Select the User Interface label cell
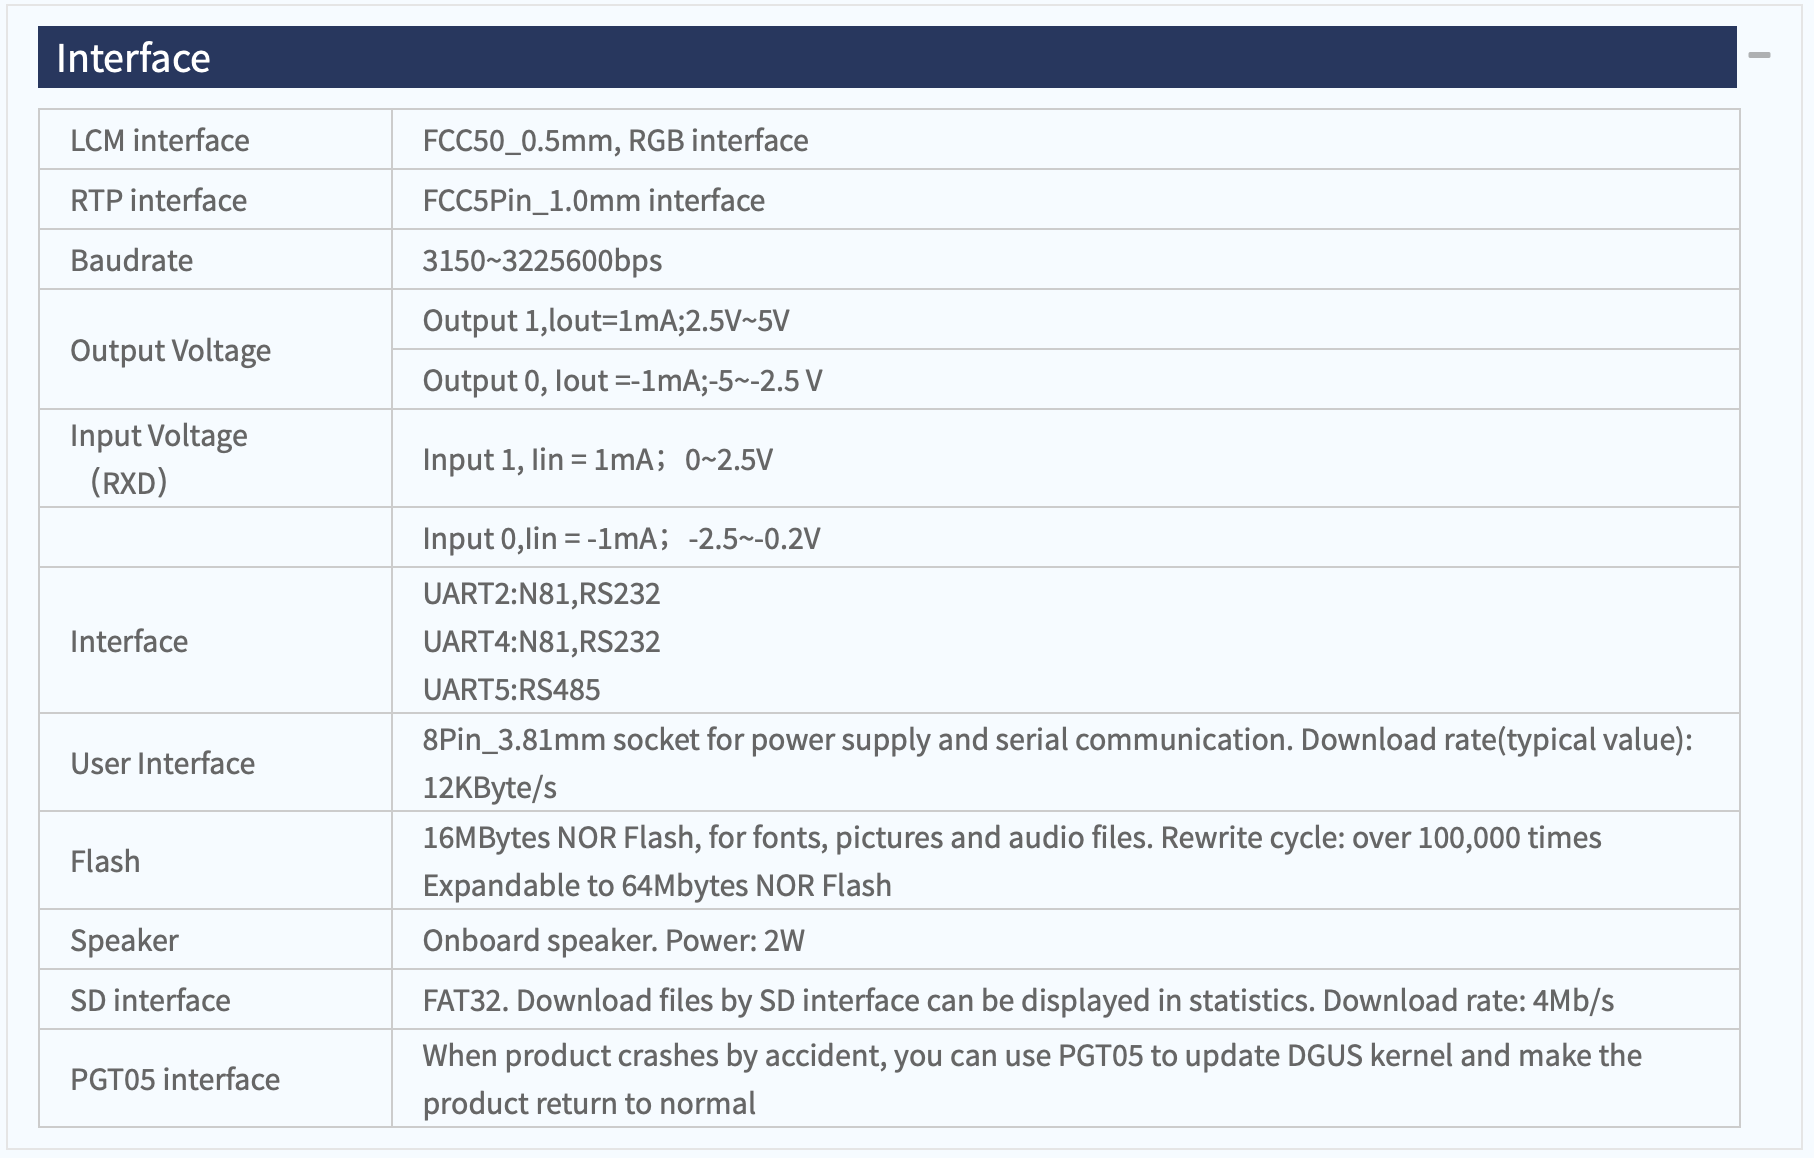The image size is (1814, 1158). click(215, 763)
